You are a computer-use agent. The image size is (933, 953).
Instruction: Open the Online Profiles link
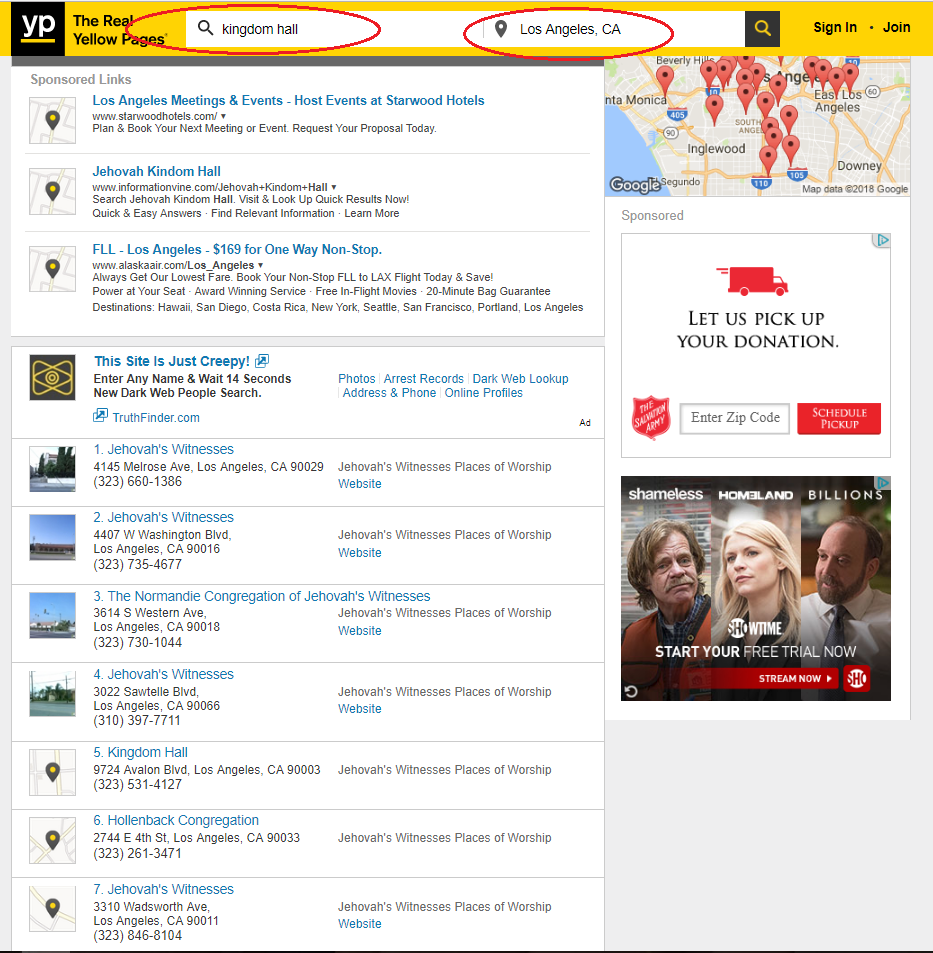483,393
